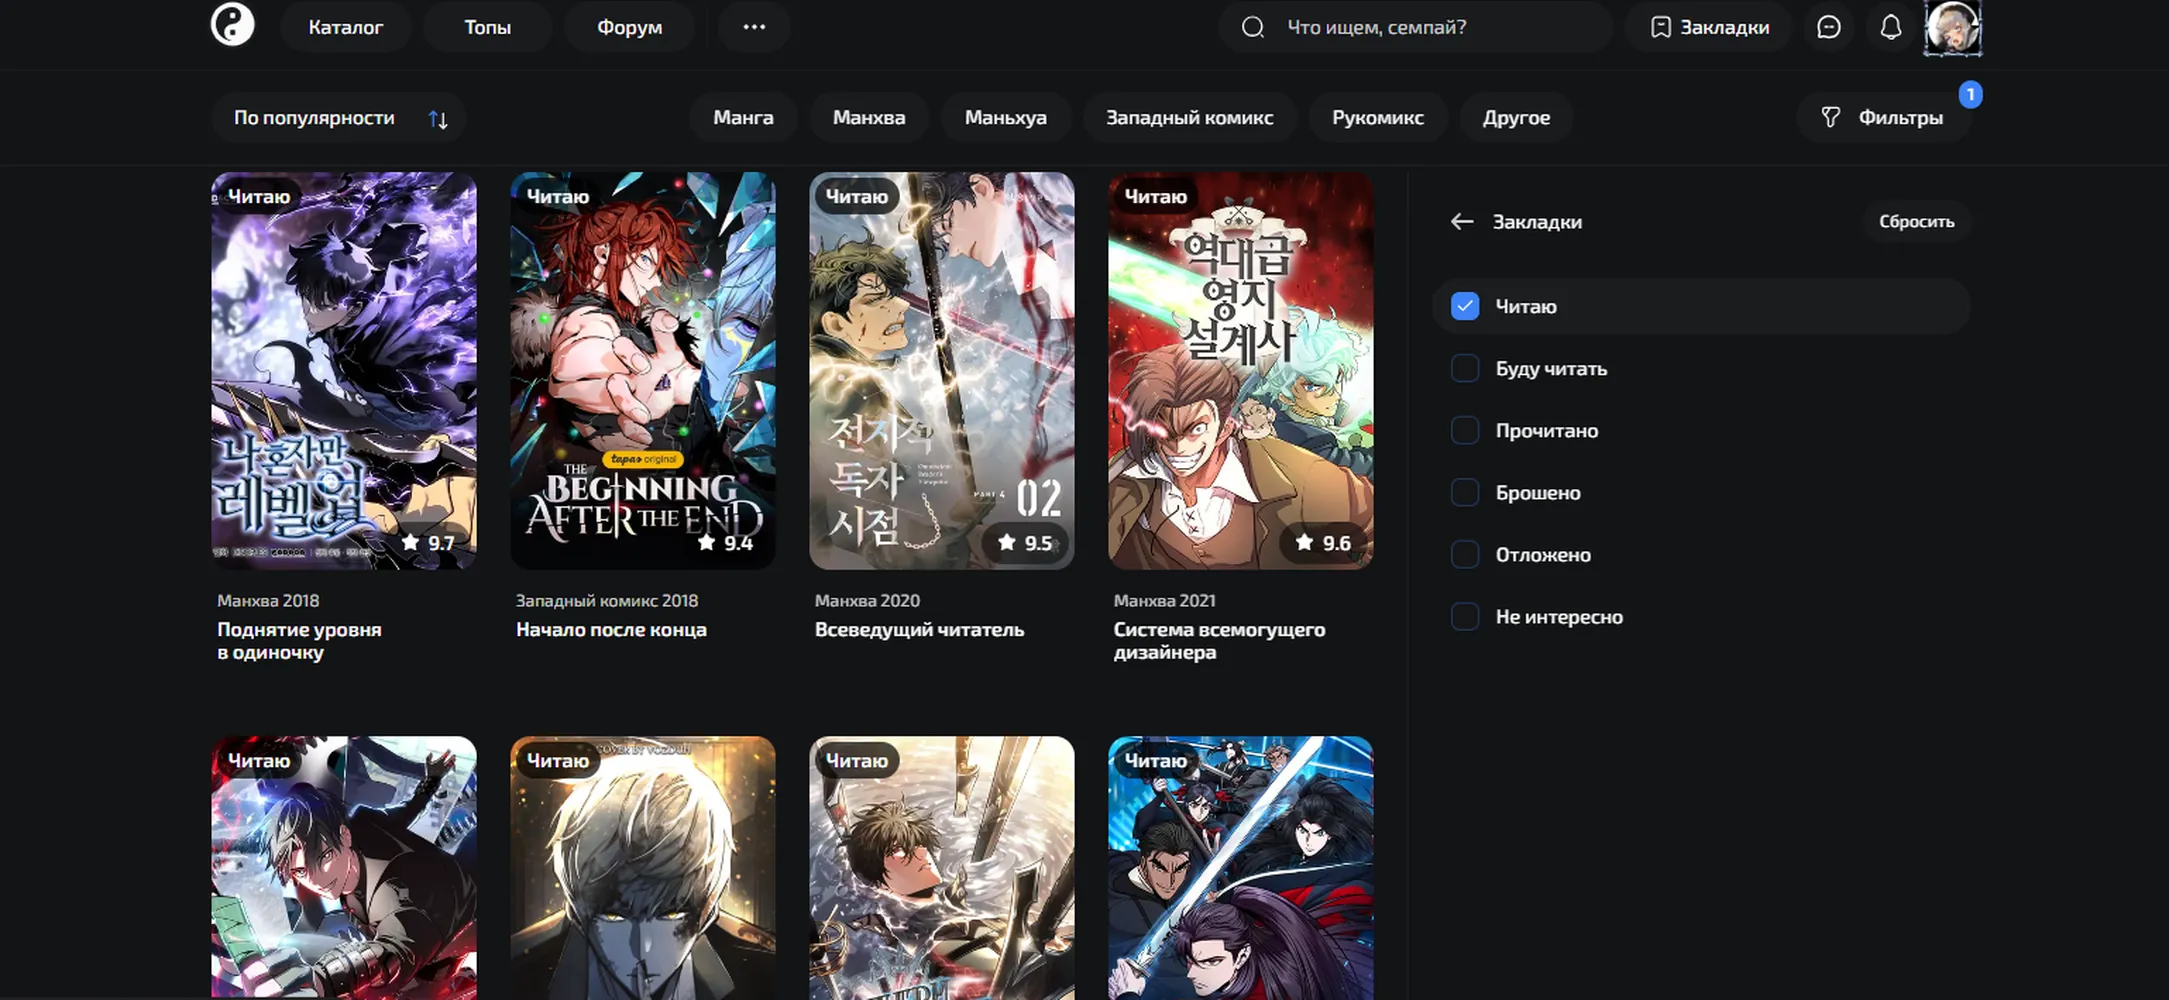Open the three-dots more menu

coord(754,27)
